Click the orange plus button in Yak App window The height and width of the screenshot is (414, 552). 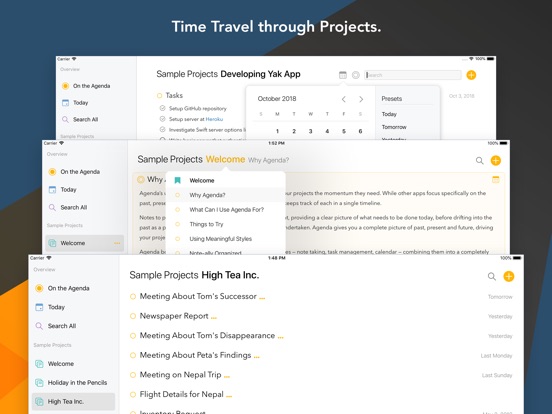pyautogui.click(x=471, y=75)
